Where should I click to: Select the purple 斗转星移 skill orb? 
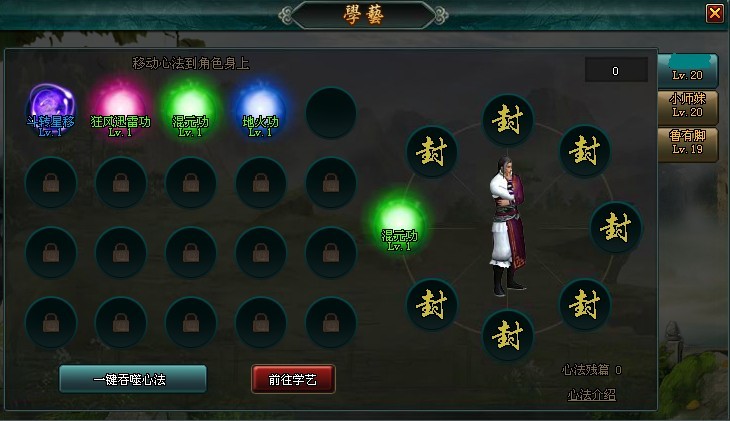[51, 111]
